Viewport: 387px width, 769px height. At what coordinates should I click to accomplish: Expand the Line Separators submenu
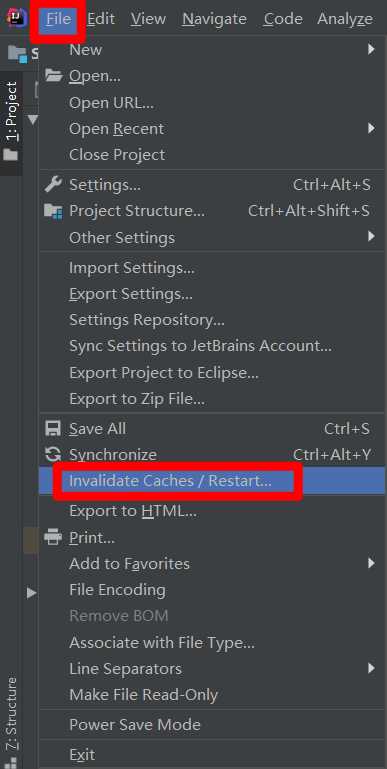[212, 668]
